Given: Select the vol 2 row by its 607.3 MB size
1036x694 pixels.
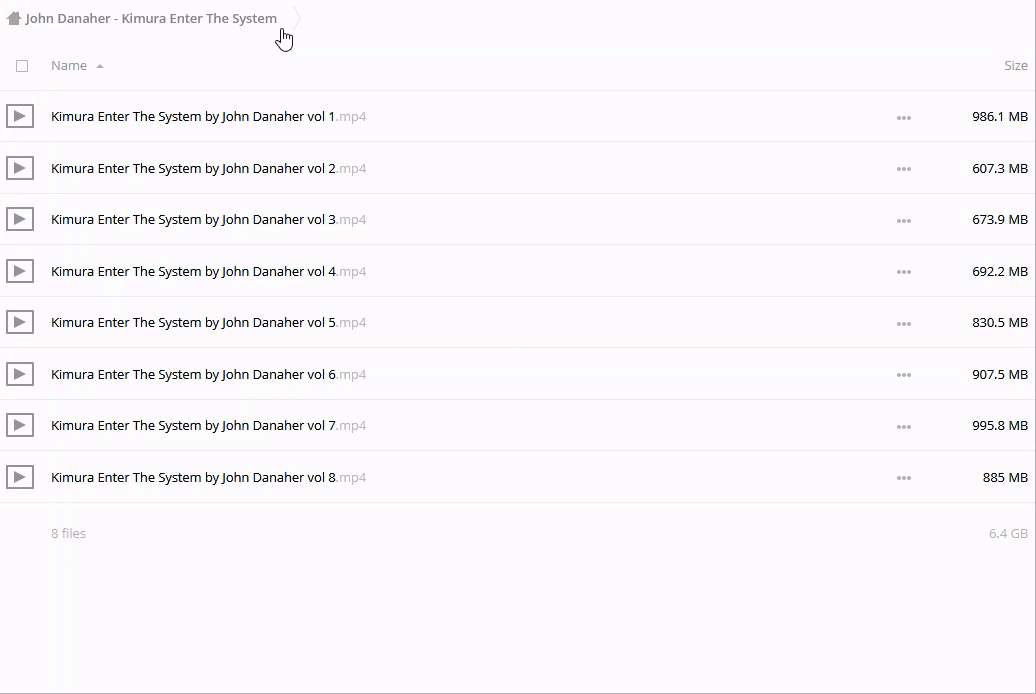Looking at the screenshot, I should pos(999,168).
